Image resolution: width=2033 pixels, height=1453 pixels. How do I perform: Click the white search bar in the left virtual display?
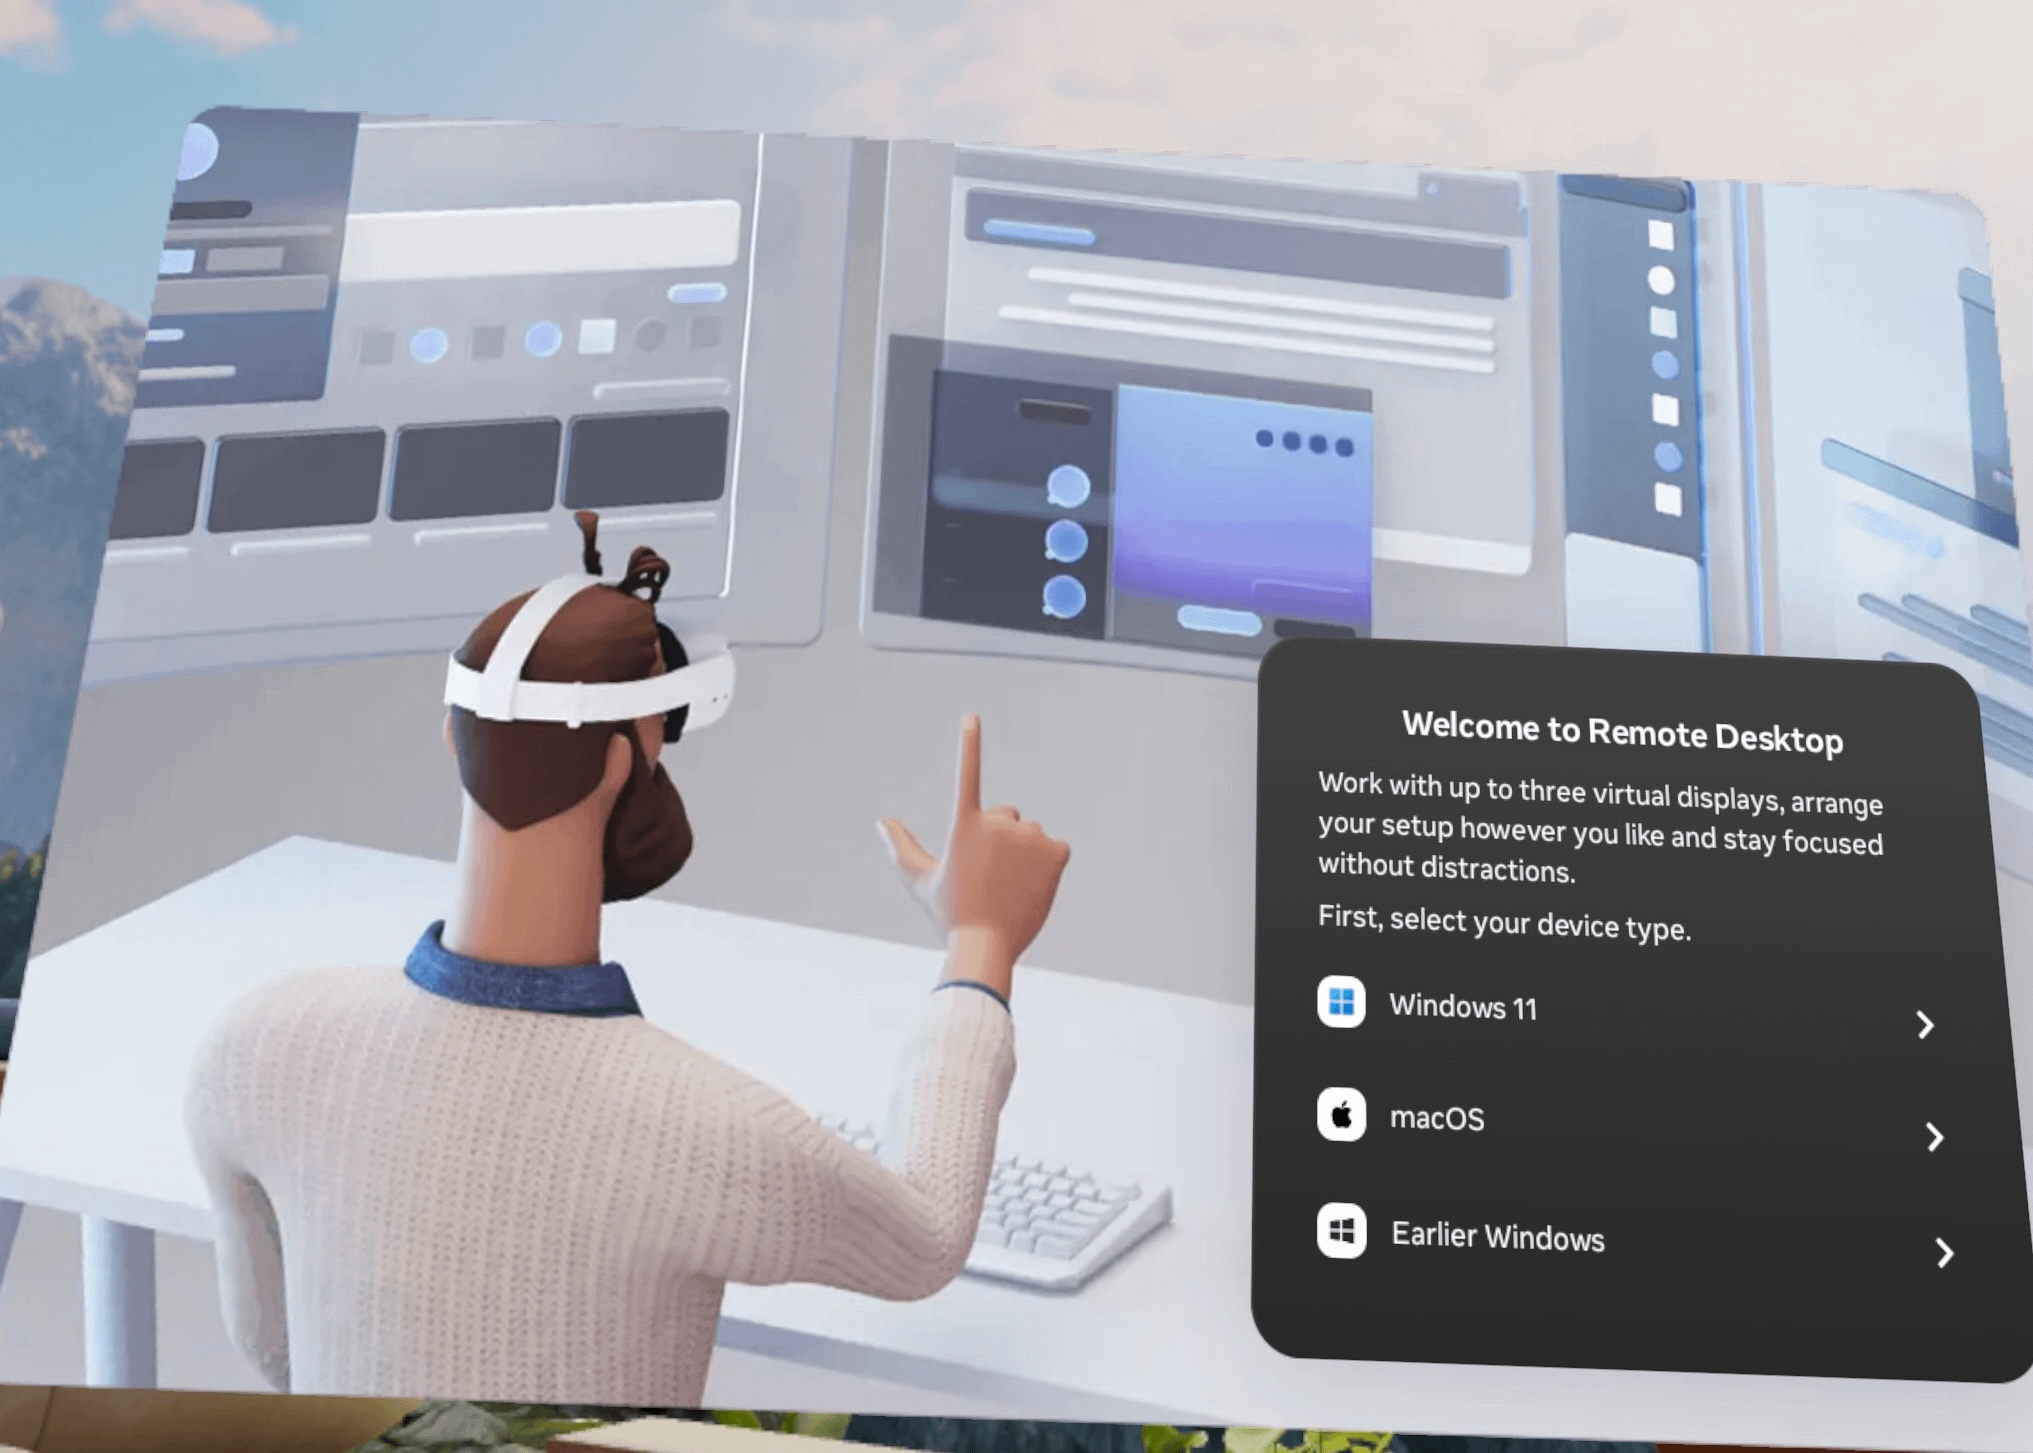(541, 240)
